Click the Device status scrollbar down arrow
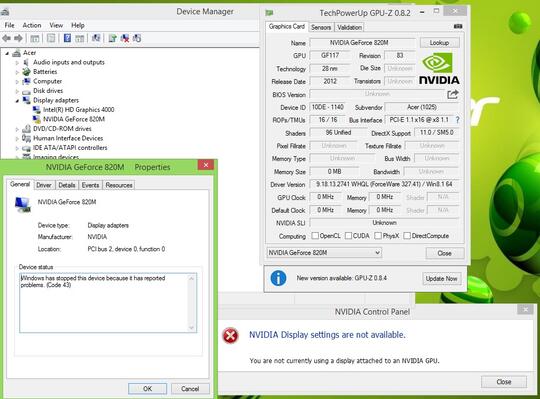Viewport: 540px width, 399px height. coord(191,328)
